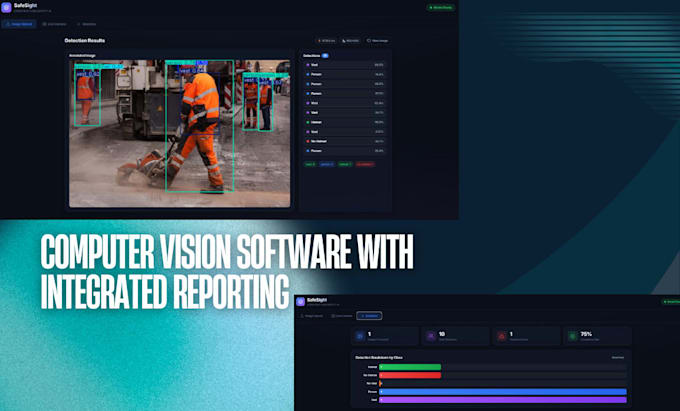
Task: Click the red violations icon in the stats cards
Action: click(x=502, y=336)
